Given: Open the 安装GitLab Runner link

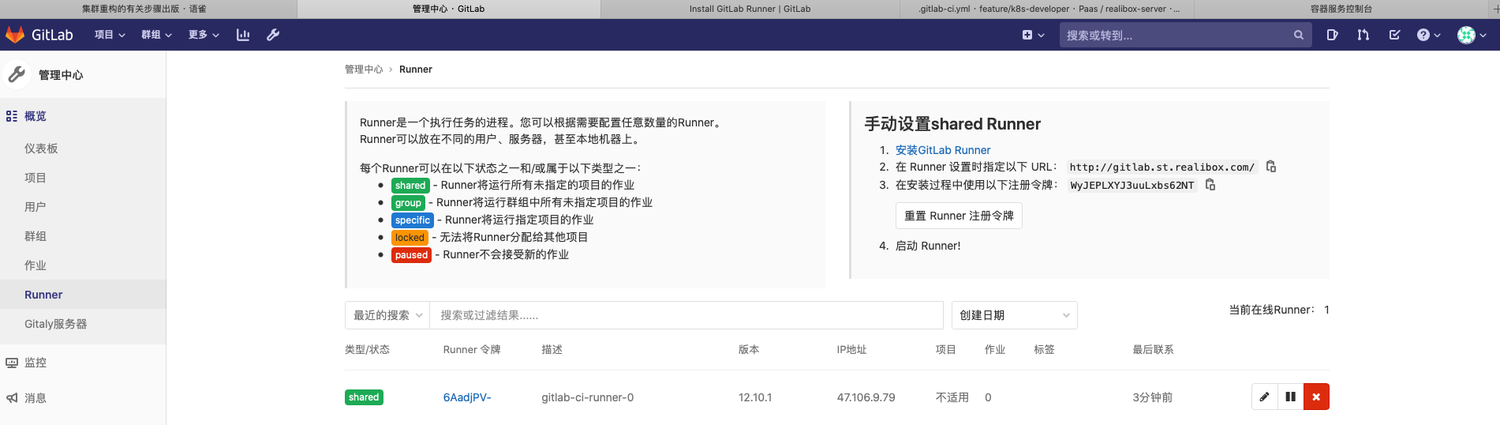Looking at the screenshot, I should coord(943,150).
